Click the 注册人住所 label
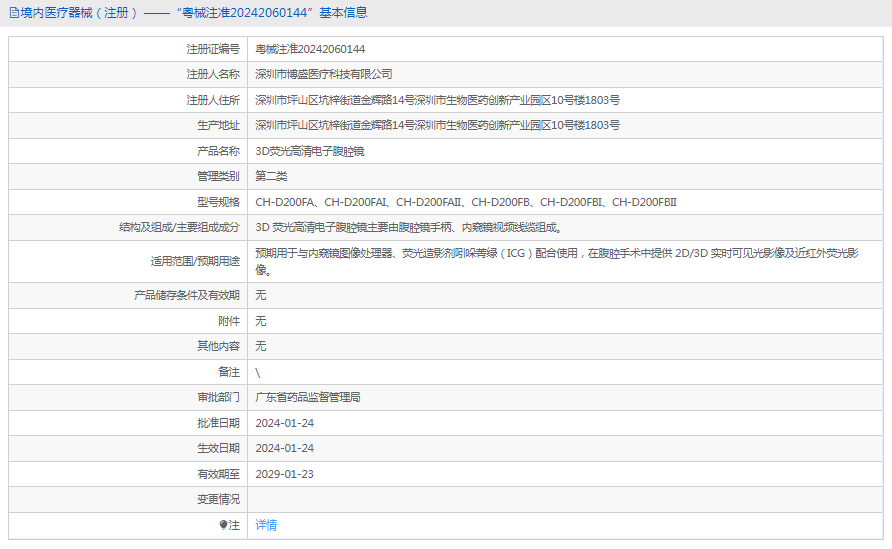 tap(213, 100)
